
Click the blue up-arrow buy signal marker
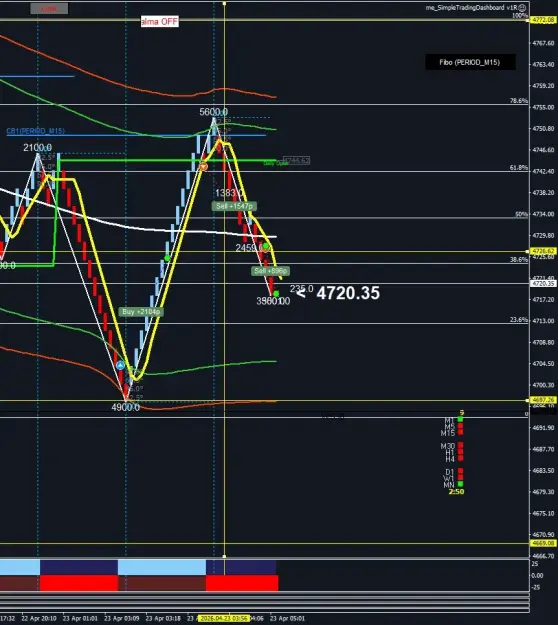[x=120, y=365]
